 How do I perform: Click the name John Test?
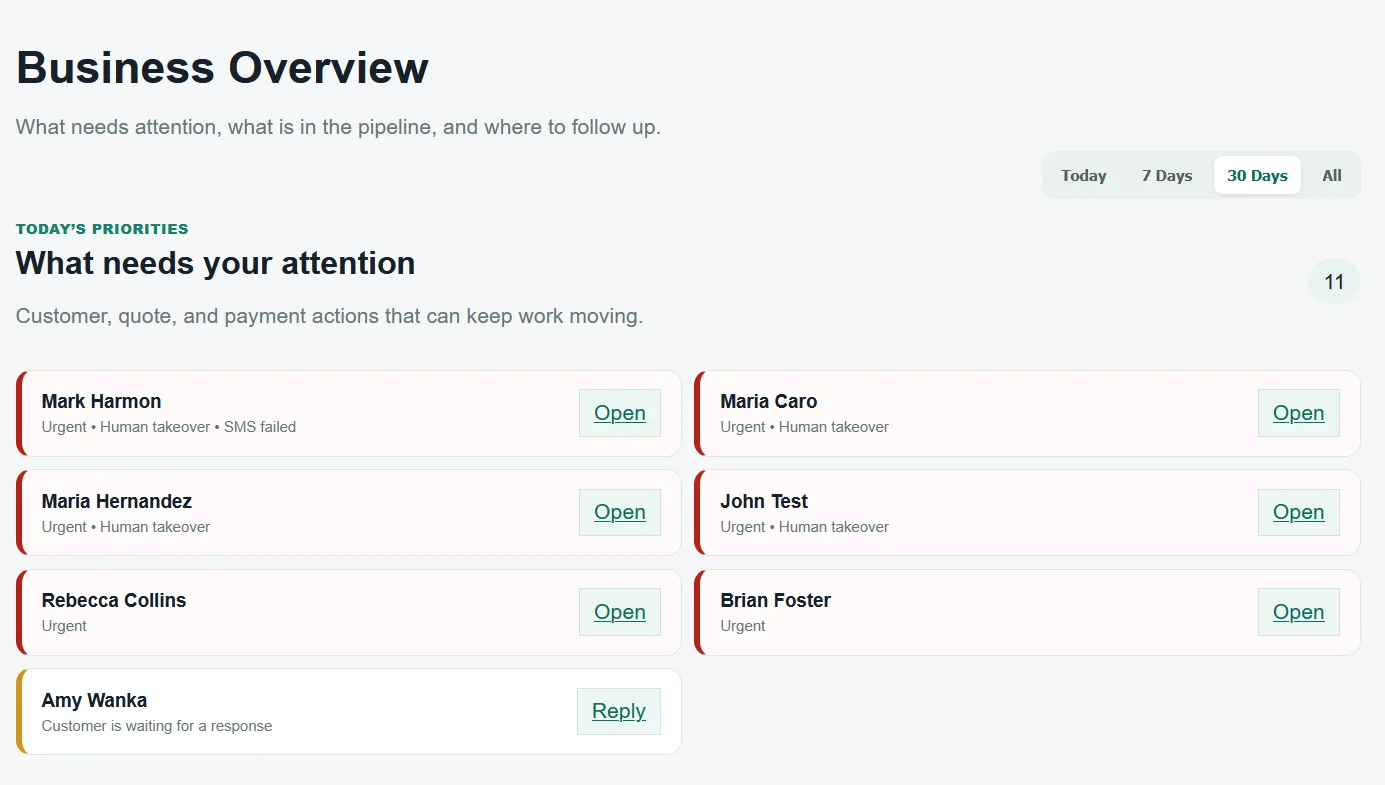764,501
